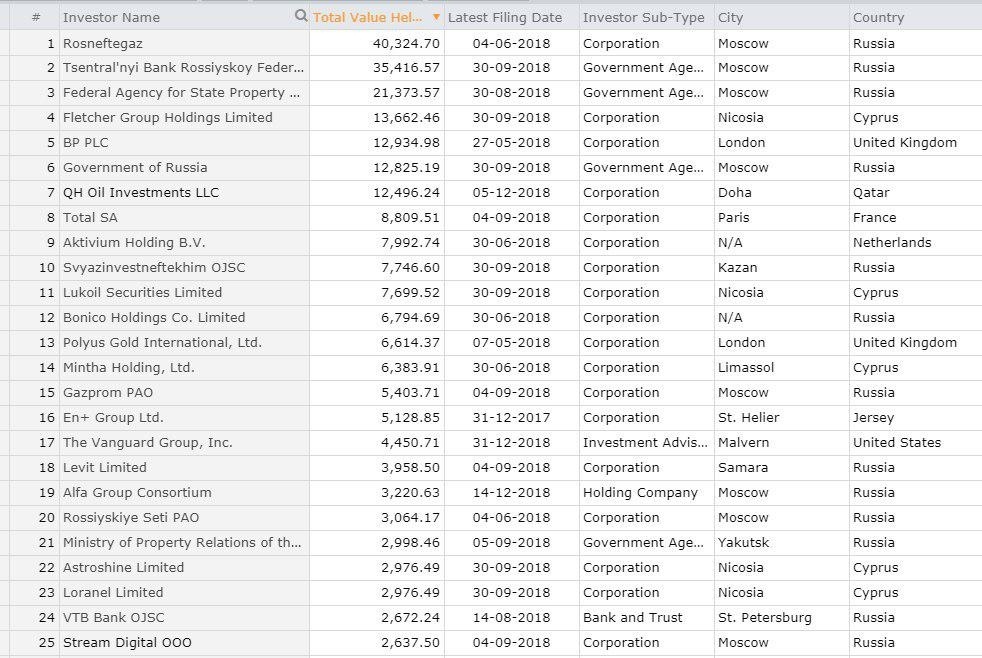Select Fletcher Group Holdings Limited
This screenshot has height=658, width=982.
point(168,118)
